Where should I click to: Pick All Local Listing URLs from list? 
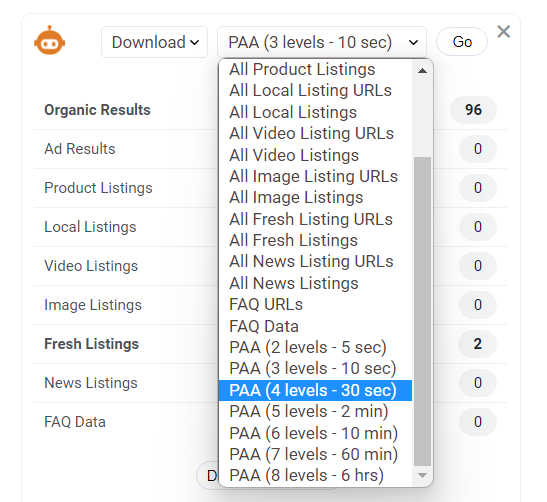pos(315,90)
